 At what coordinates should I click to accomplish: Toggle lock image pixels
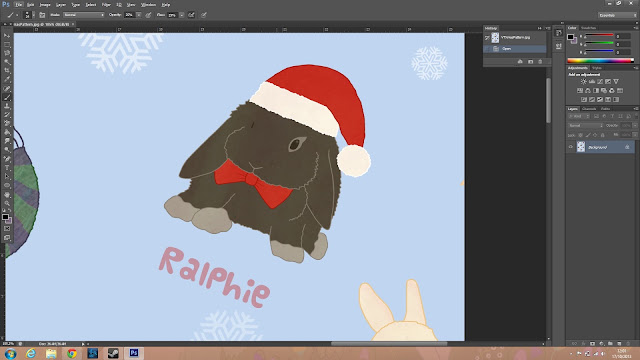pyautogui.click(x=588, y=135)
